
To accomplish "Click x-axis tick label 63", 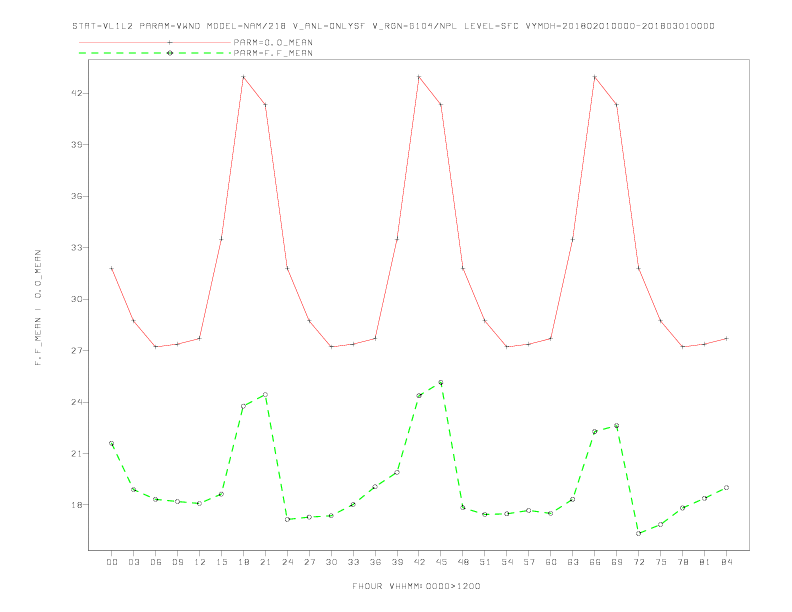I will point(573,562).
